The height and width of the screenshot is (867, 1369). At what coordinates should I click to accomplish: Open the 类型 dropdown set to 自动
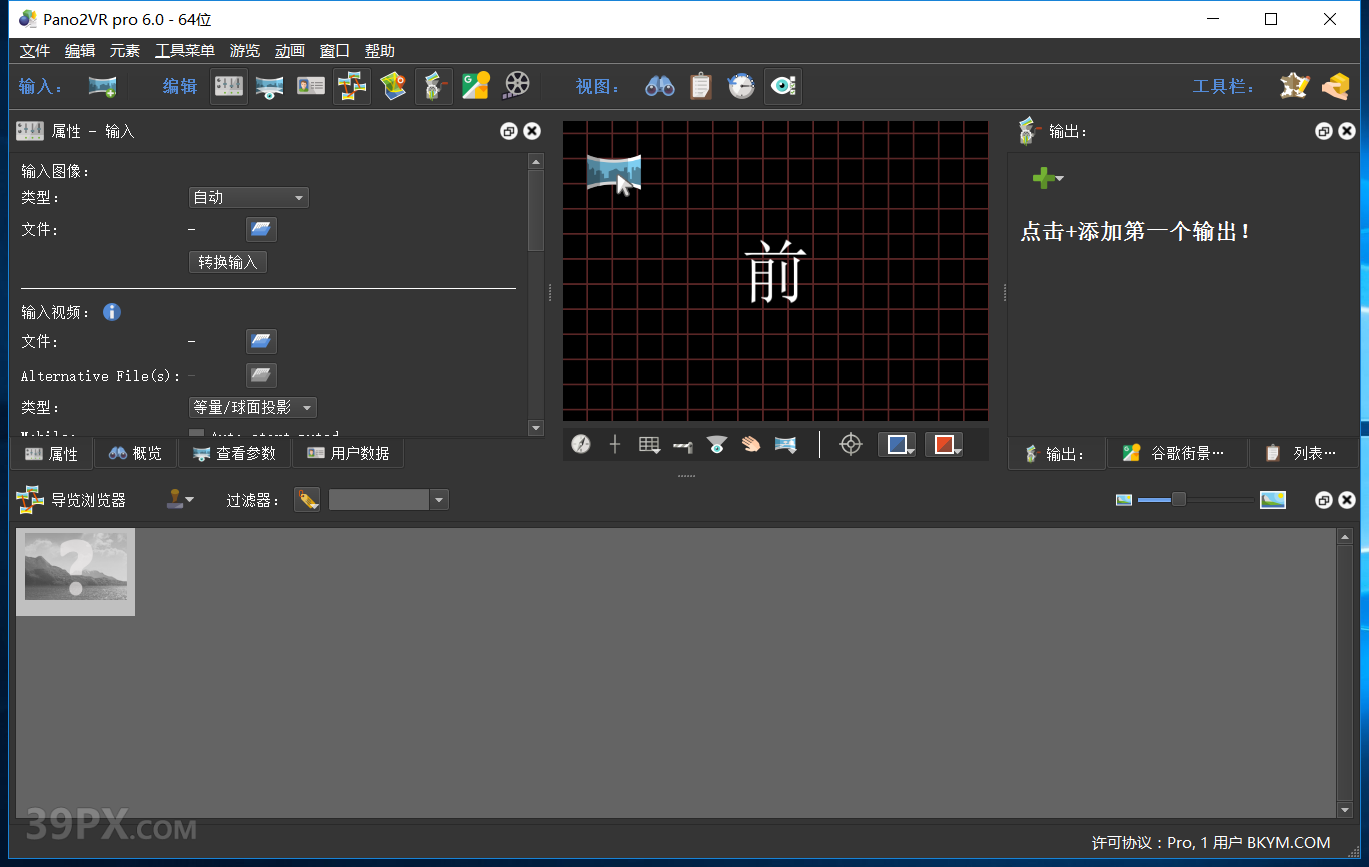point(249,198)
